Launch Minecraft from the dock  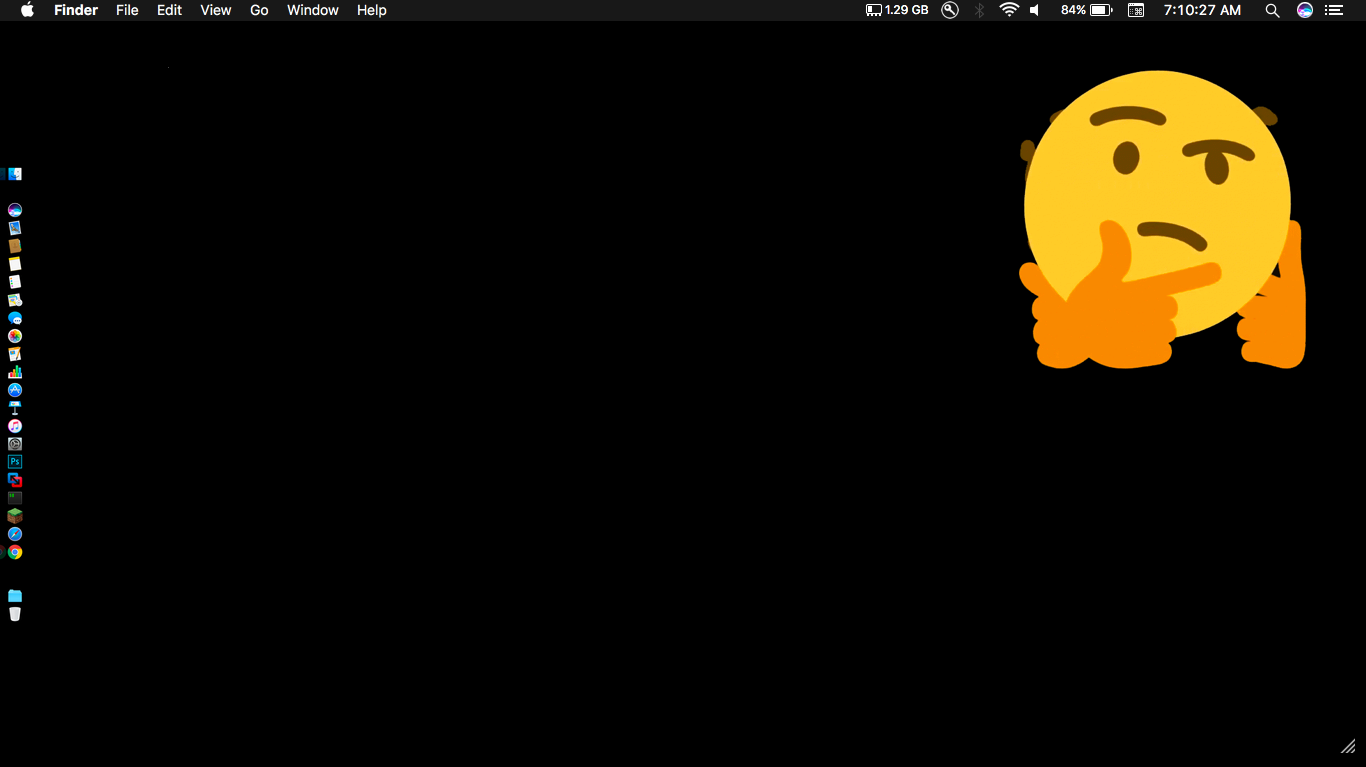pos(15,516)
